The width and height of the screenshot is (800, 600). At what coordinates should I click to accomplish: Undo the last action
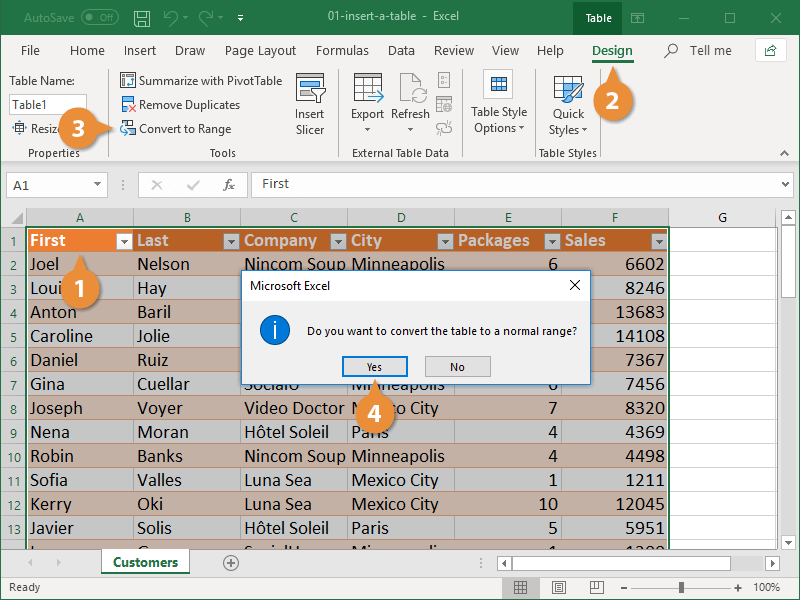170,17
